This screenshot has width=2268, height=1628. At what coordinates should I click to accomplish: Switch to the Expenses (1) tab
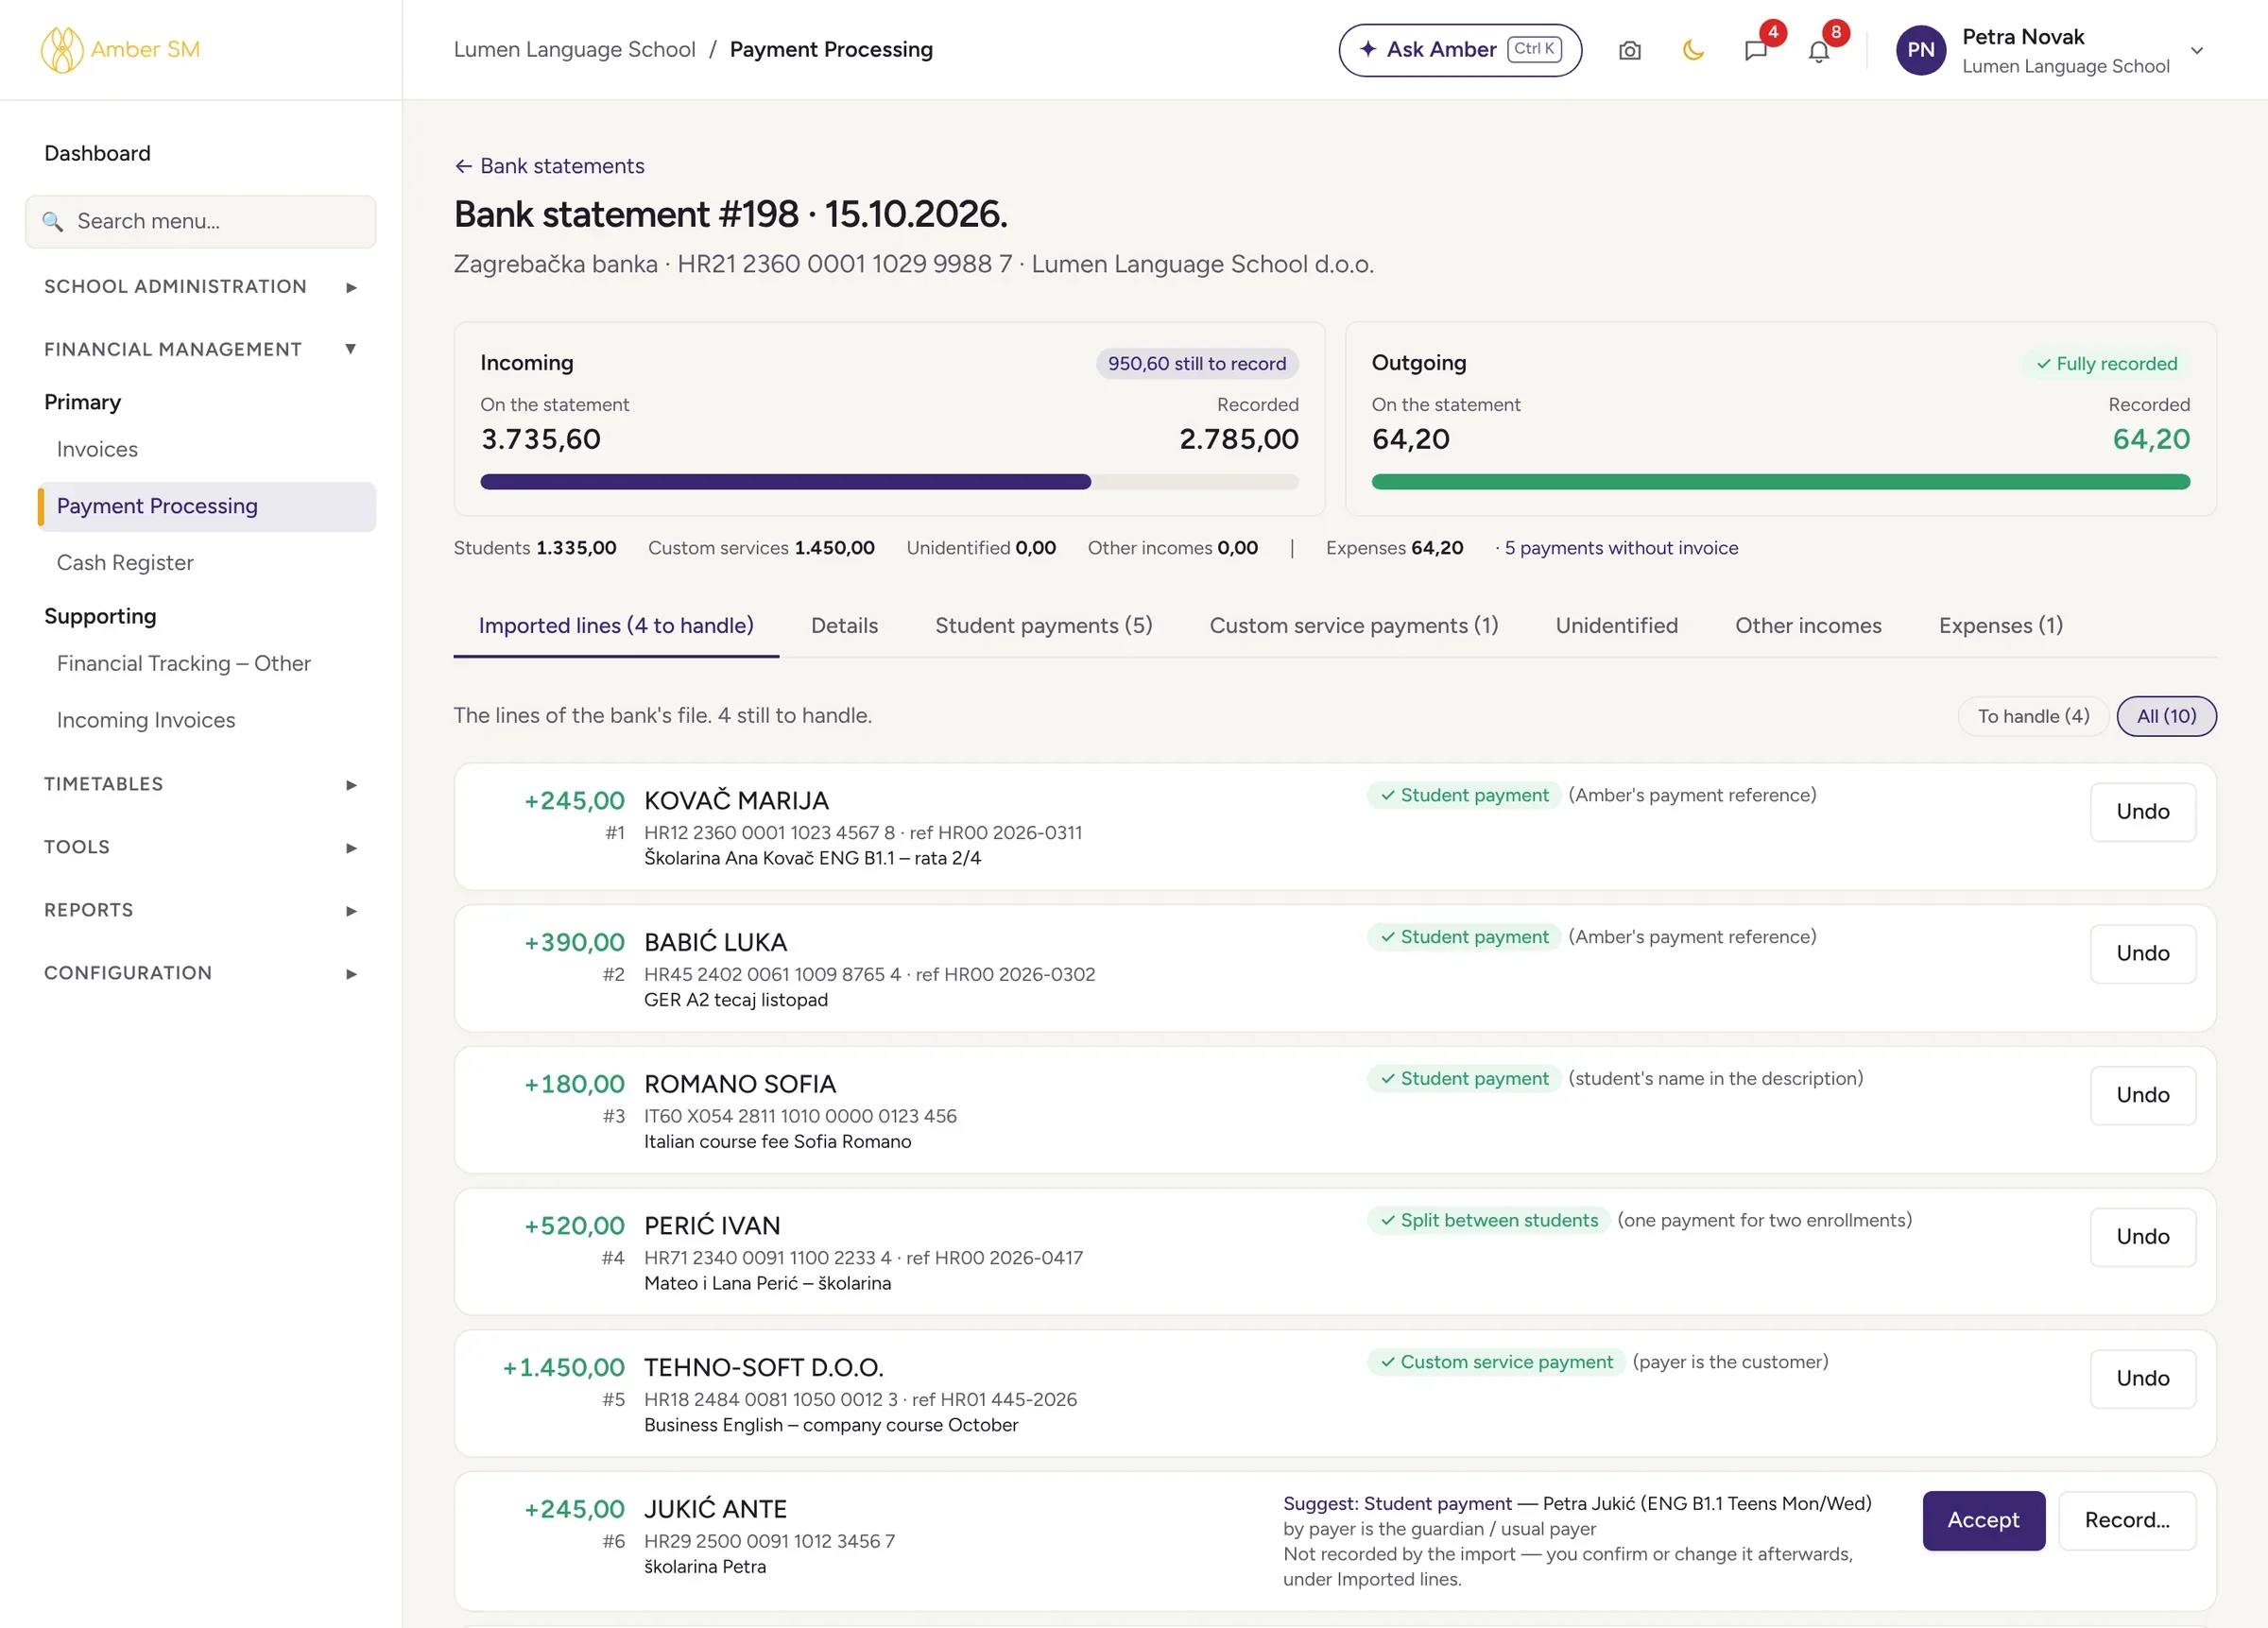2001,626
